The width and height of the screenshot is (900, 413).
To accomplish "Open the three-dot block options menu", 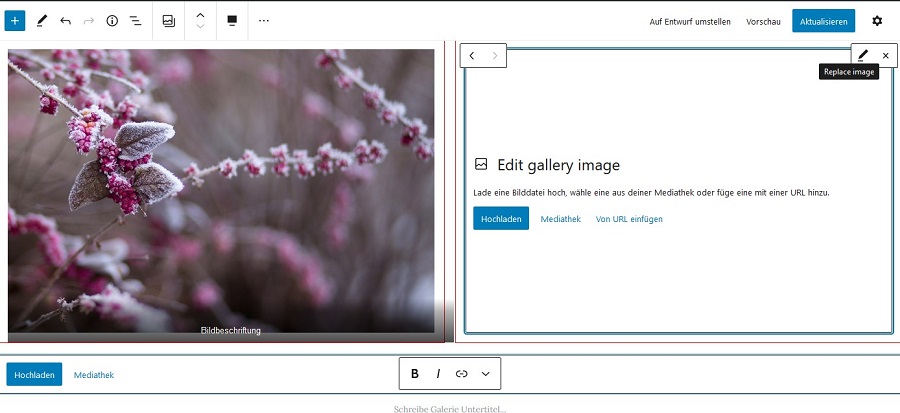I will (x=264, y=21).
